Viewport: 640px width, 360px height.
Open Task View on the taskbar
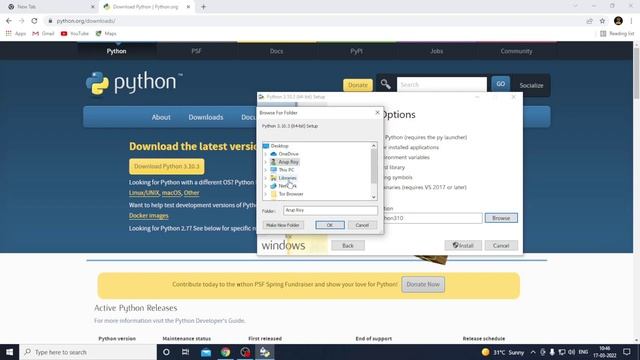186,352
